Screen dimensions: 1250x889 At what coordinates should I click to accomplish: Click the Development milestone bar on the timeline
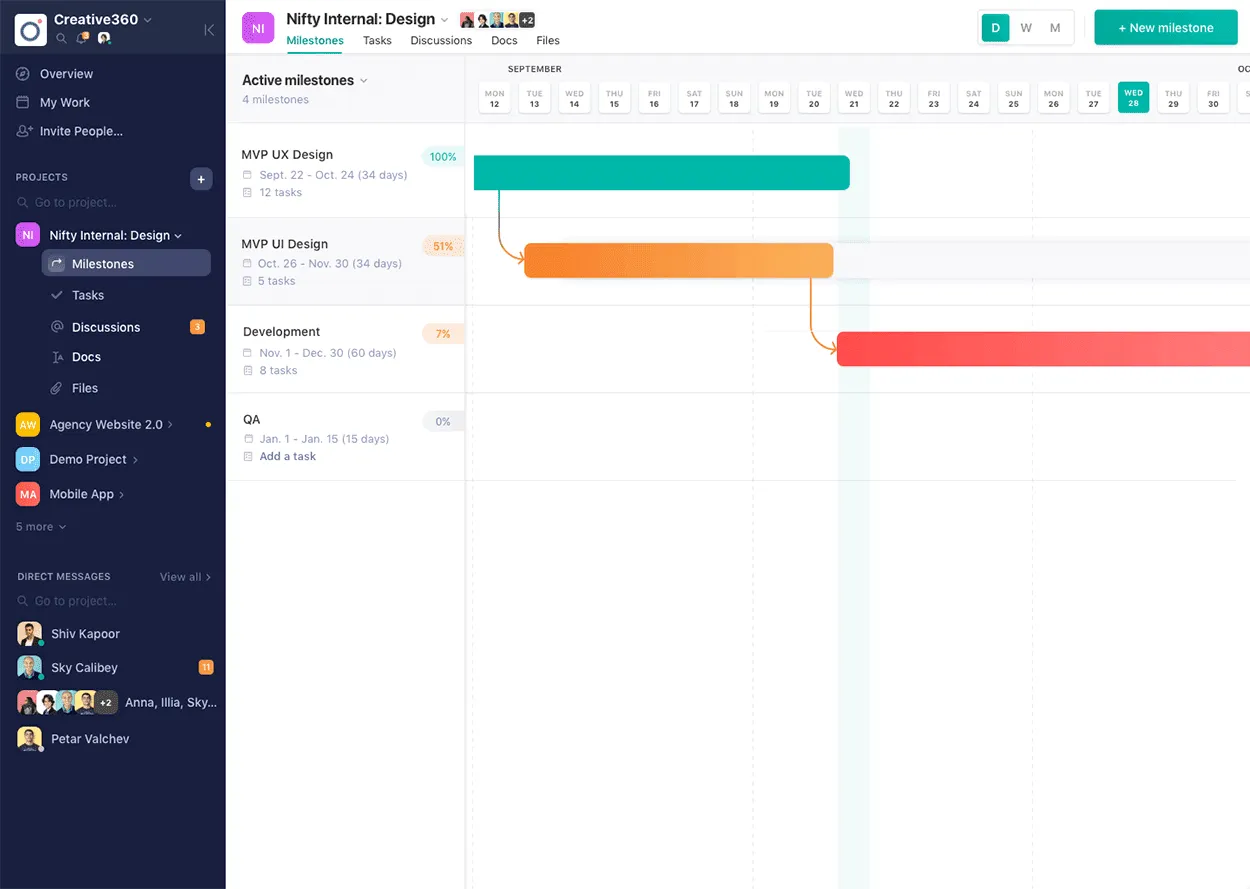point(1040,348)
